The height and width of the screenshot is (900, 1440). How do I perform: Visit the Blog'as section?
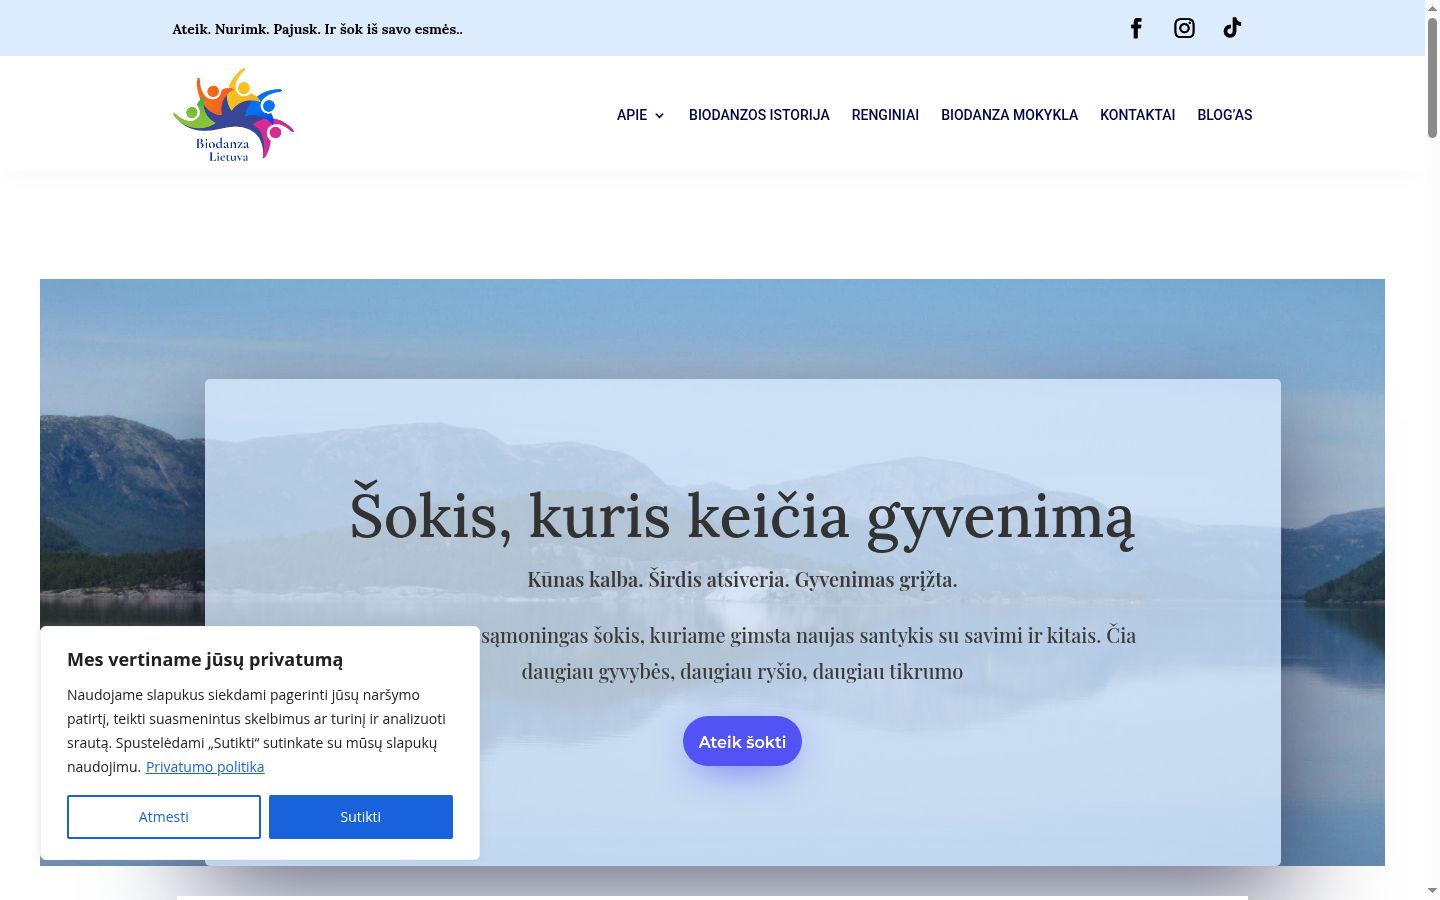(1224, 115)
